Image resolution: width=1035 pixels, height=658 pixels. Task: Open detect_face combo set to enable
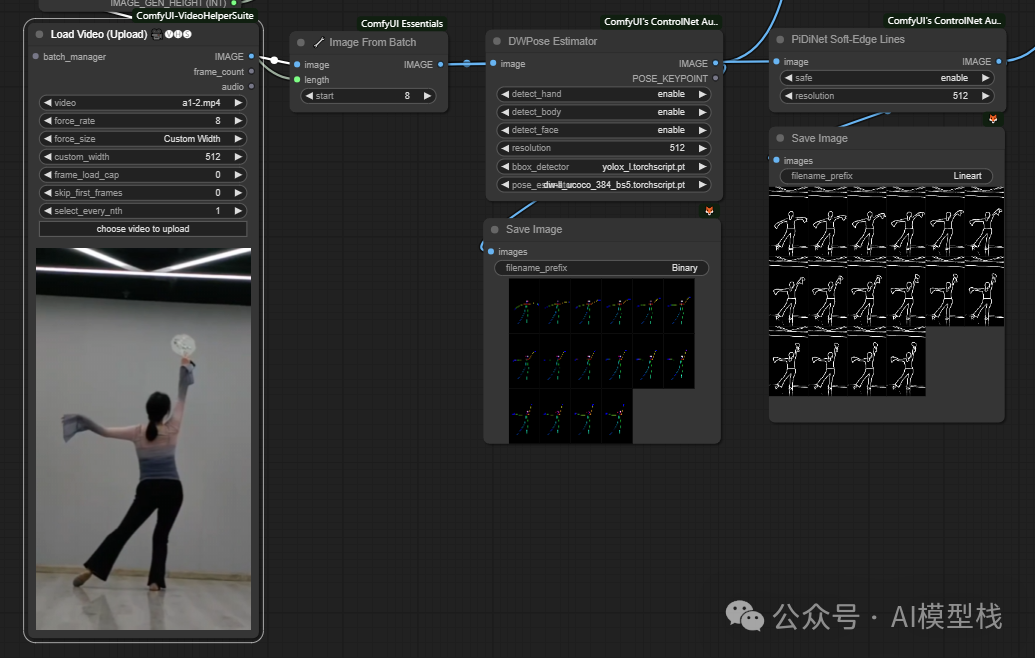[x=603, y=130]
